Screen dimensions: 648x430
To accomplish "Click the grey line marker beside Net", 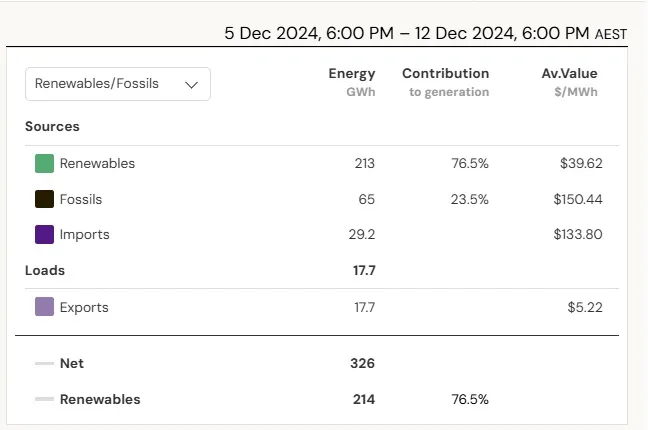I will pyautogui.click(x=44, y=363).
